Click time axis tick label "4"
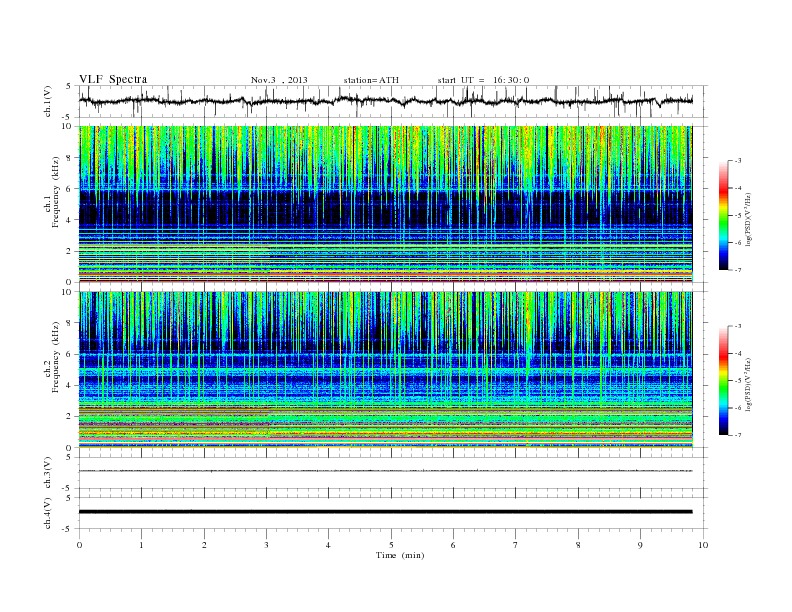792x612 pixels. pyautogui.click(x=328, y=545)
